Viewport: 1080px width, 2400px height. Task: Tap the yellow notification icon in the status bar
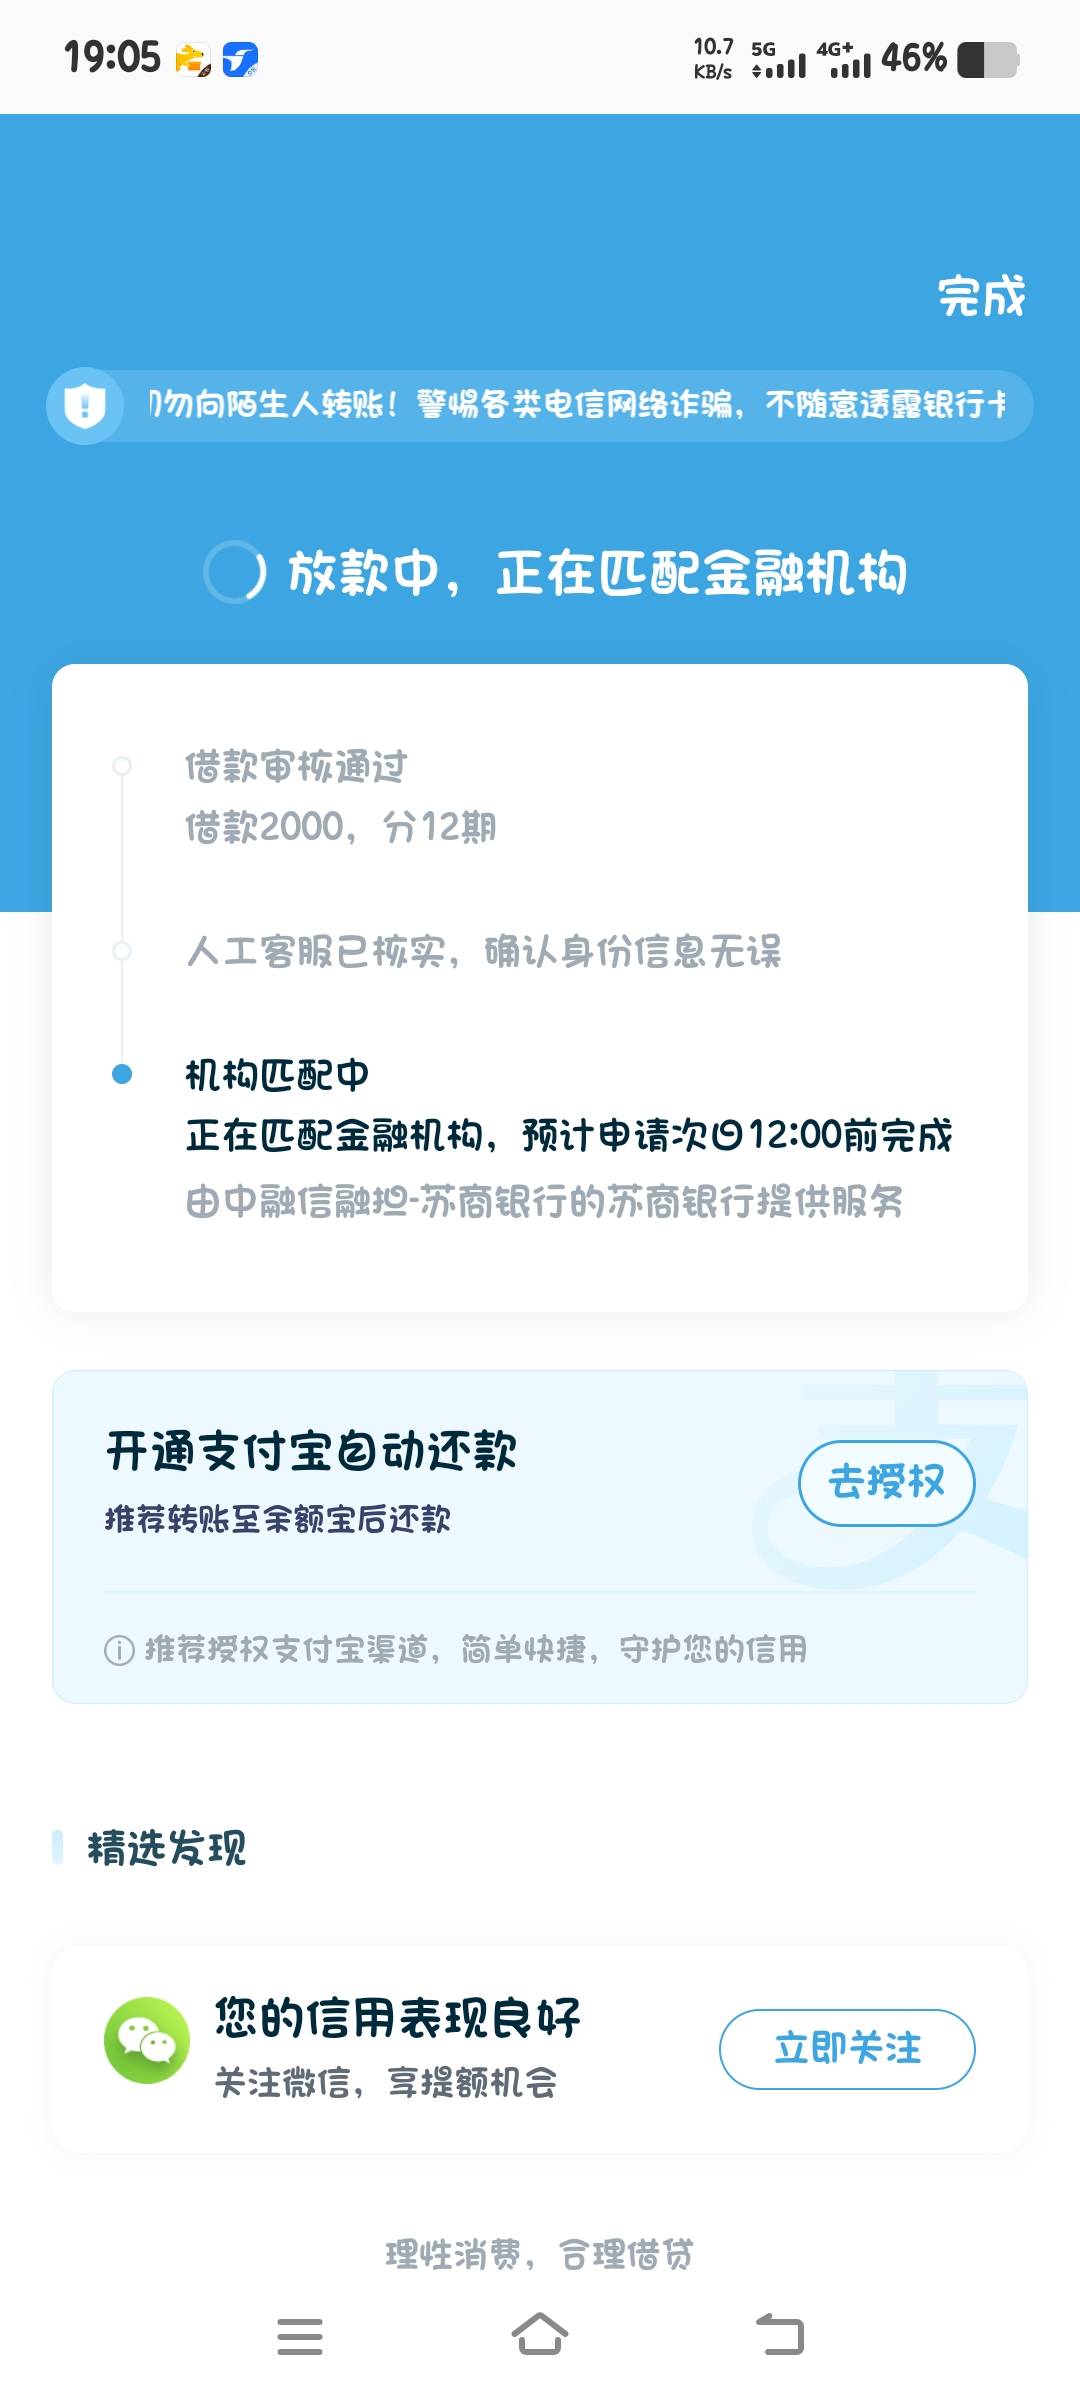pos(193,60)
